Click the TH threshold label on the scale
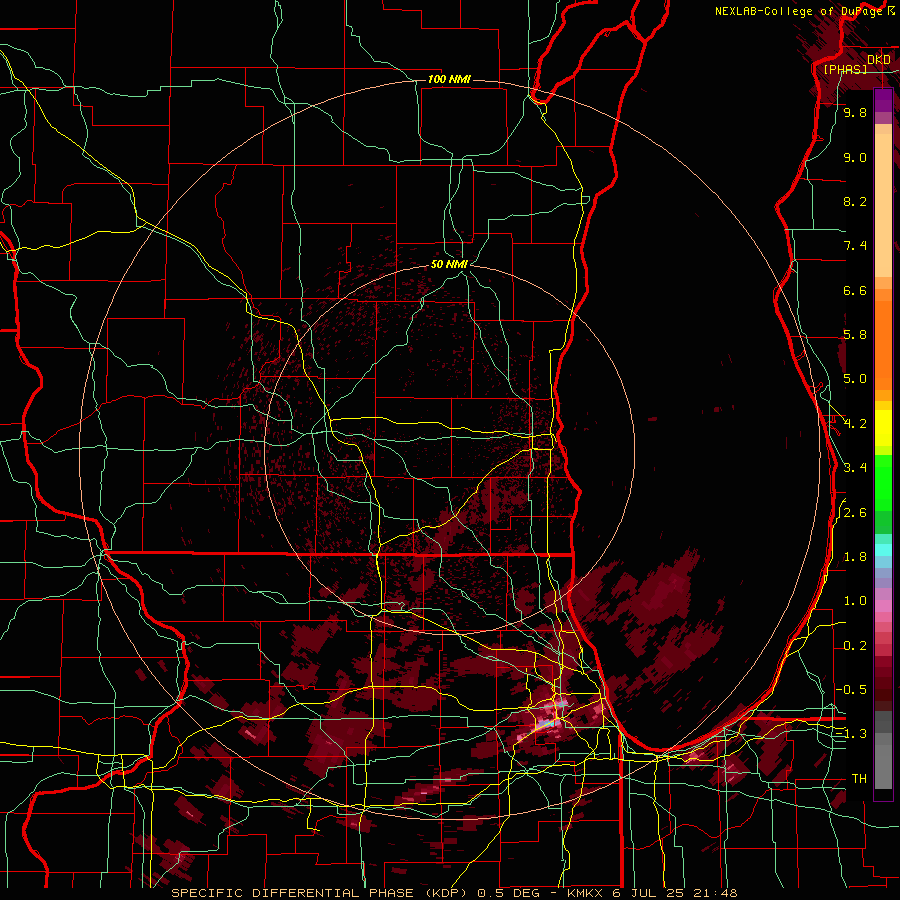The image size is (900, 900). tap(859, 779)
